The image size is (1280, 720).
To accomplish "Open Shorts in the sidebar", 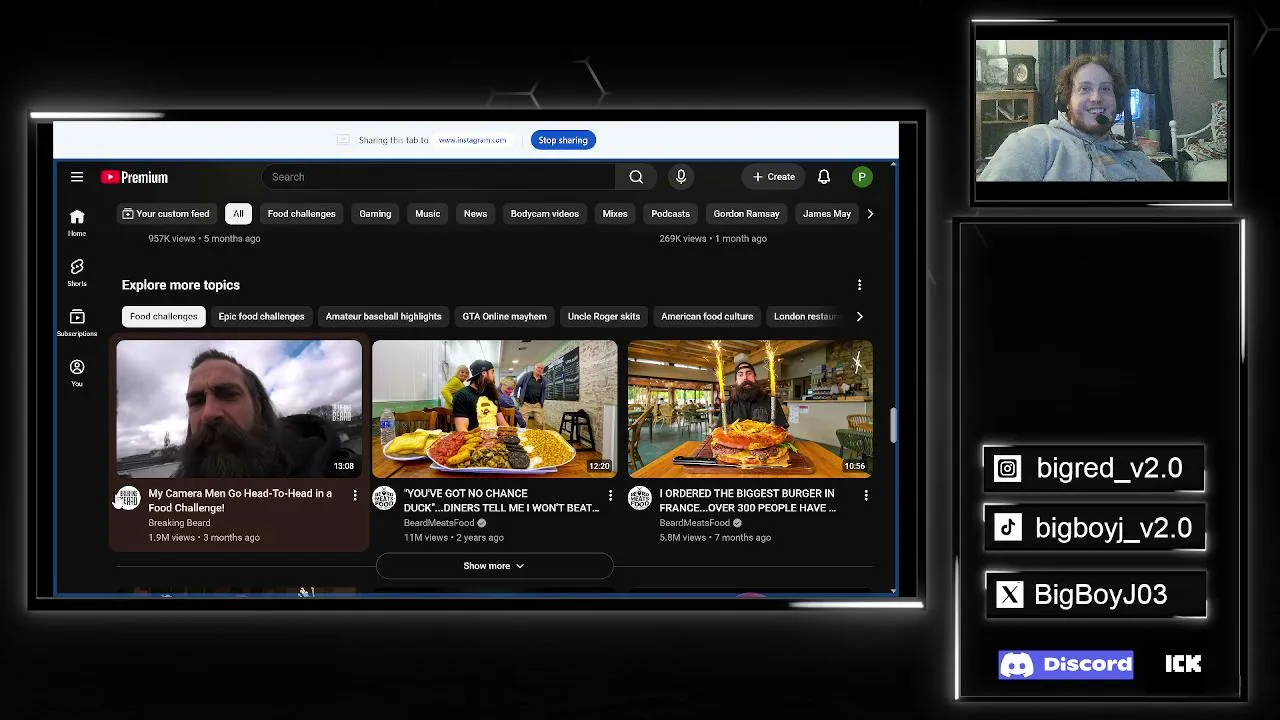I will pyautogui.click(x=77, y=273).
